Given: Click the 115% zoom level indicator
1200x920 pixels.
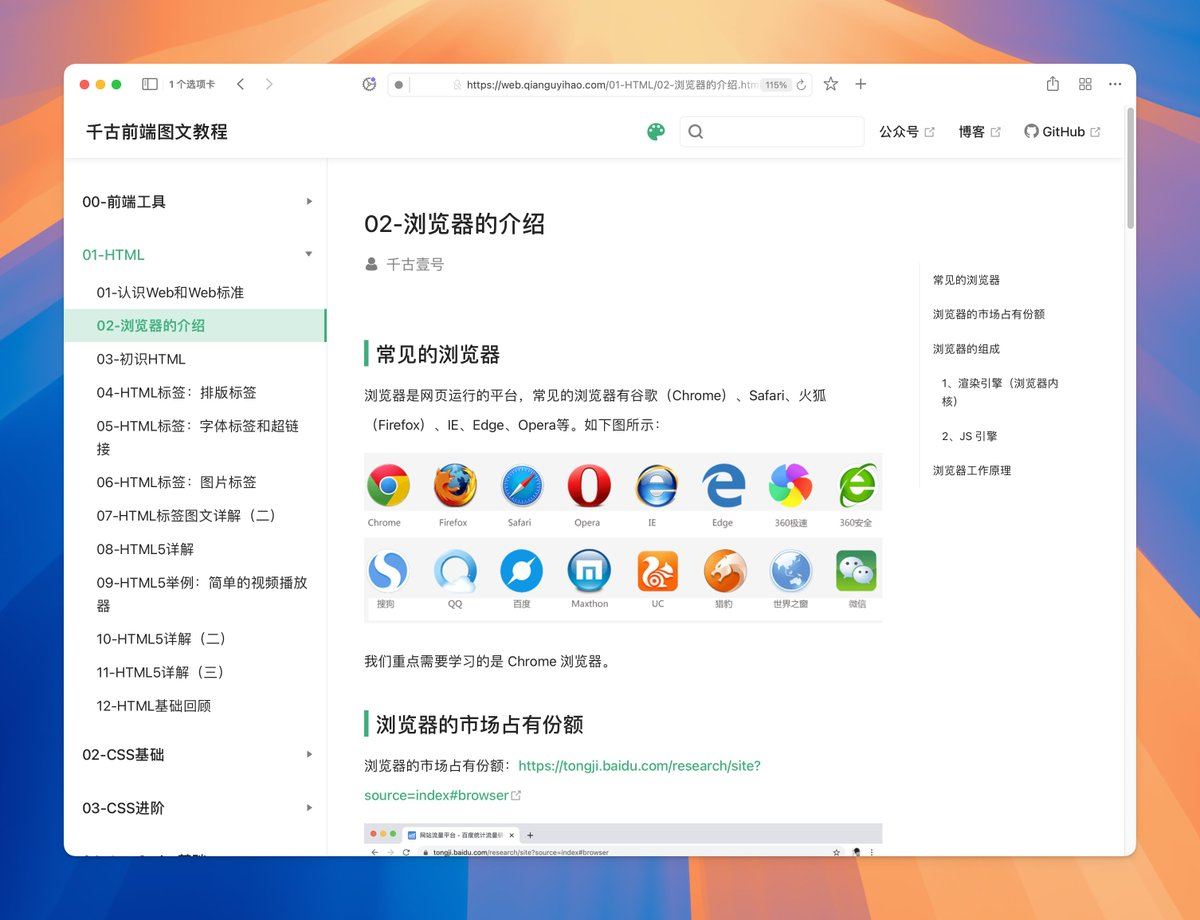Looking at the screenshot, I should (x=776, y=85).
